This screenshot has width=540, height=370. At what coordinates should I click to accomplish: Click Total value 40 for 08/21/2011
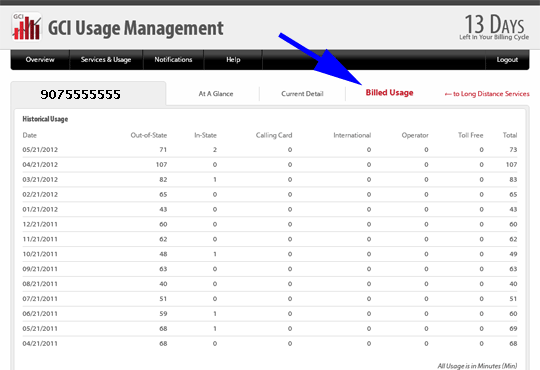click(x=513, y=284)
